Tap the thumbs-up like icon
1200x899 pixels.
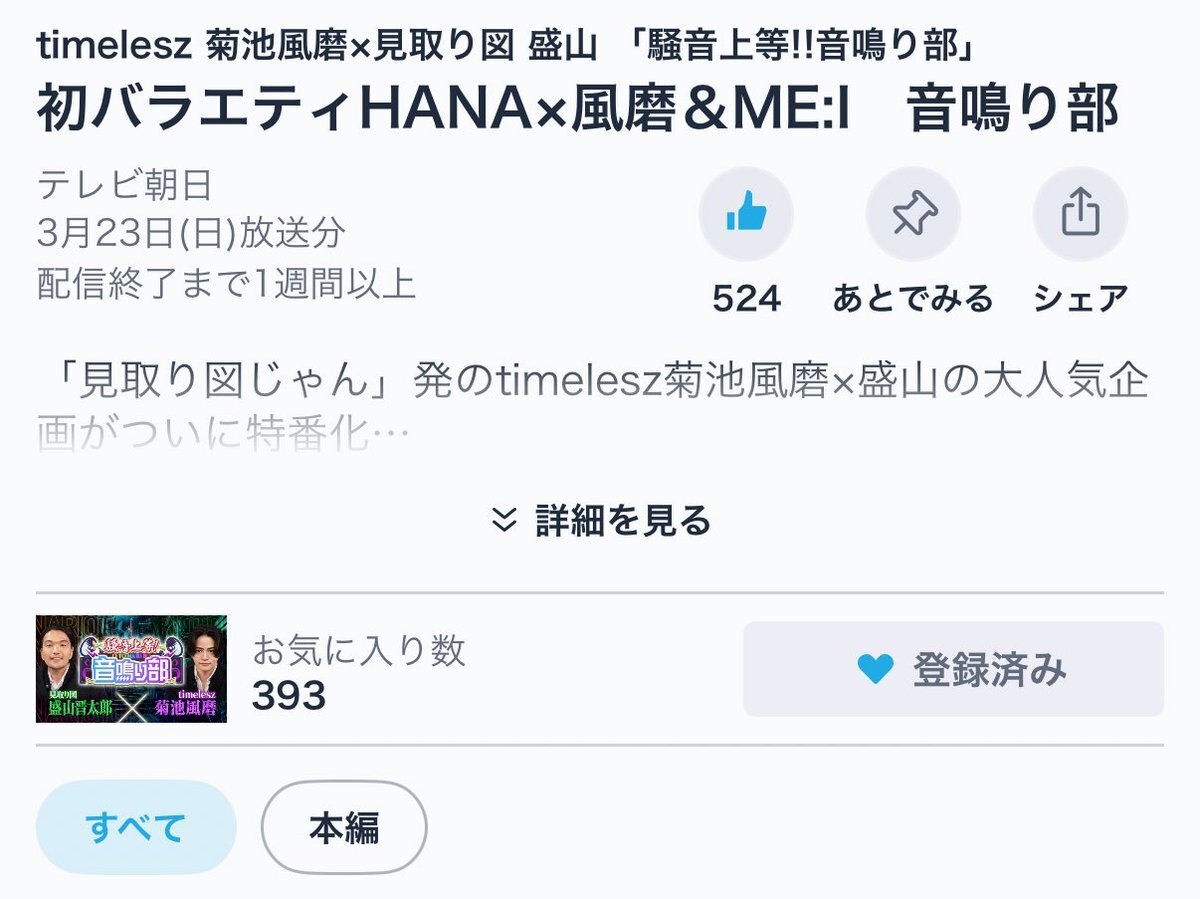click(x=746, y=214)
